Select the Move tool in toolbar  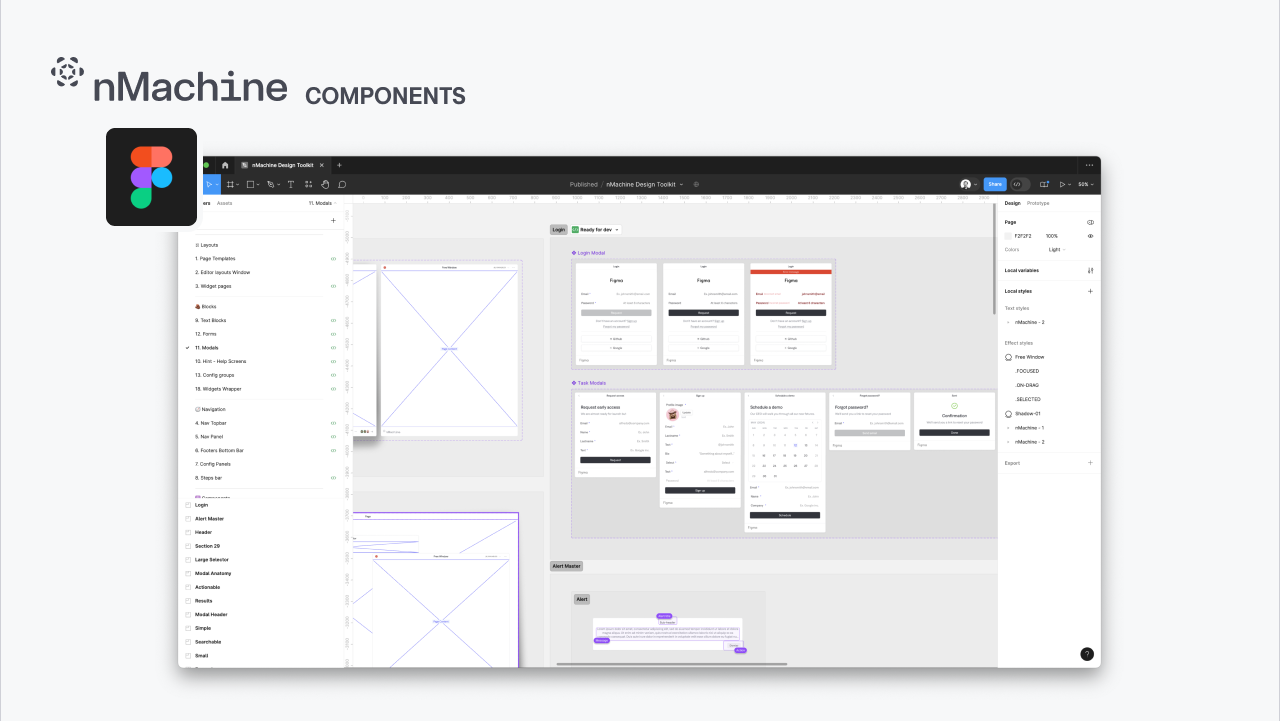(208, 184)
